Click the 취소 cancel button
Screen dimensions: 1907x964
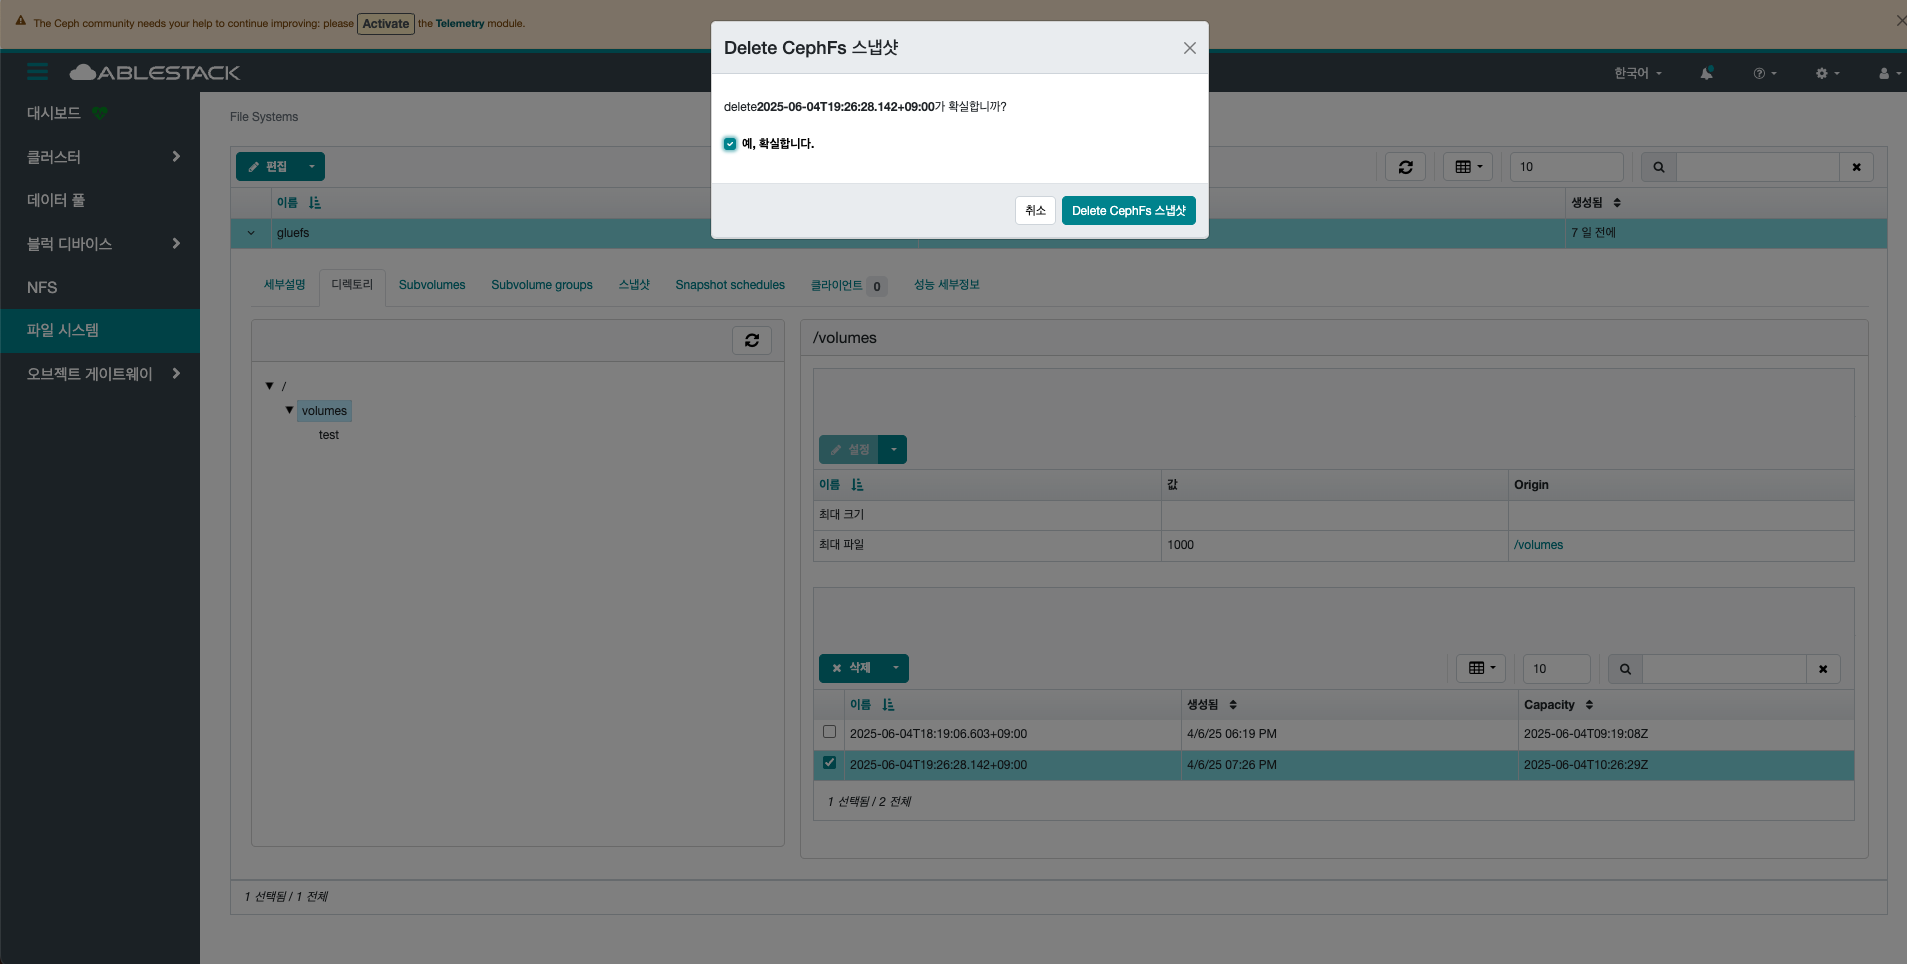coord(1035,211)
